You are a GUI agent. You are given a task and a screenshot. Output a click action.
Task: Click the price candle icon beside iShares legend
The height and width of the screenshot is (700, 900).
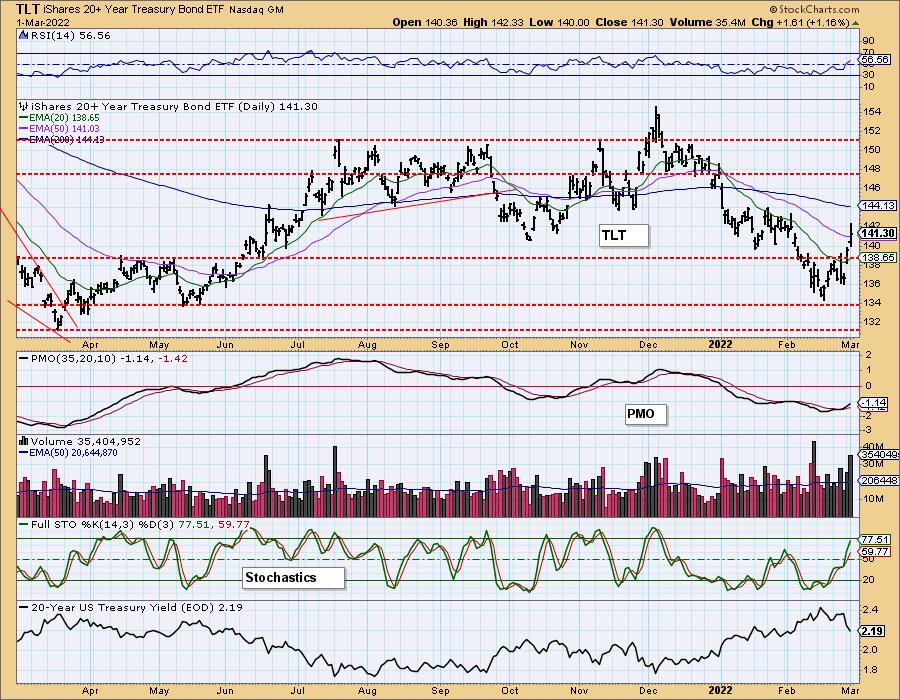pyautogui.click(x=24, y=106)
